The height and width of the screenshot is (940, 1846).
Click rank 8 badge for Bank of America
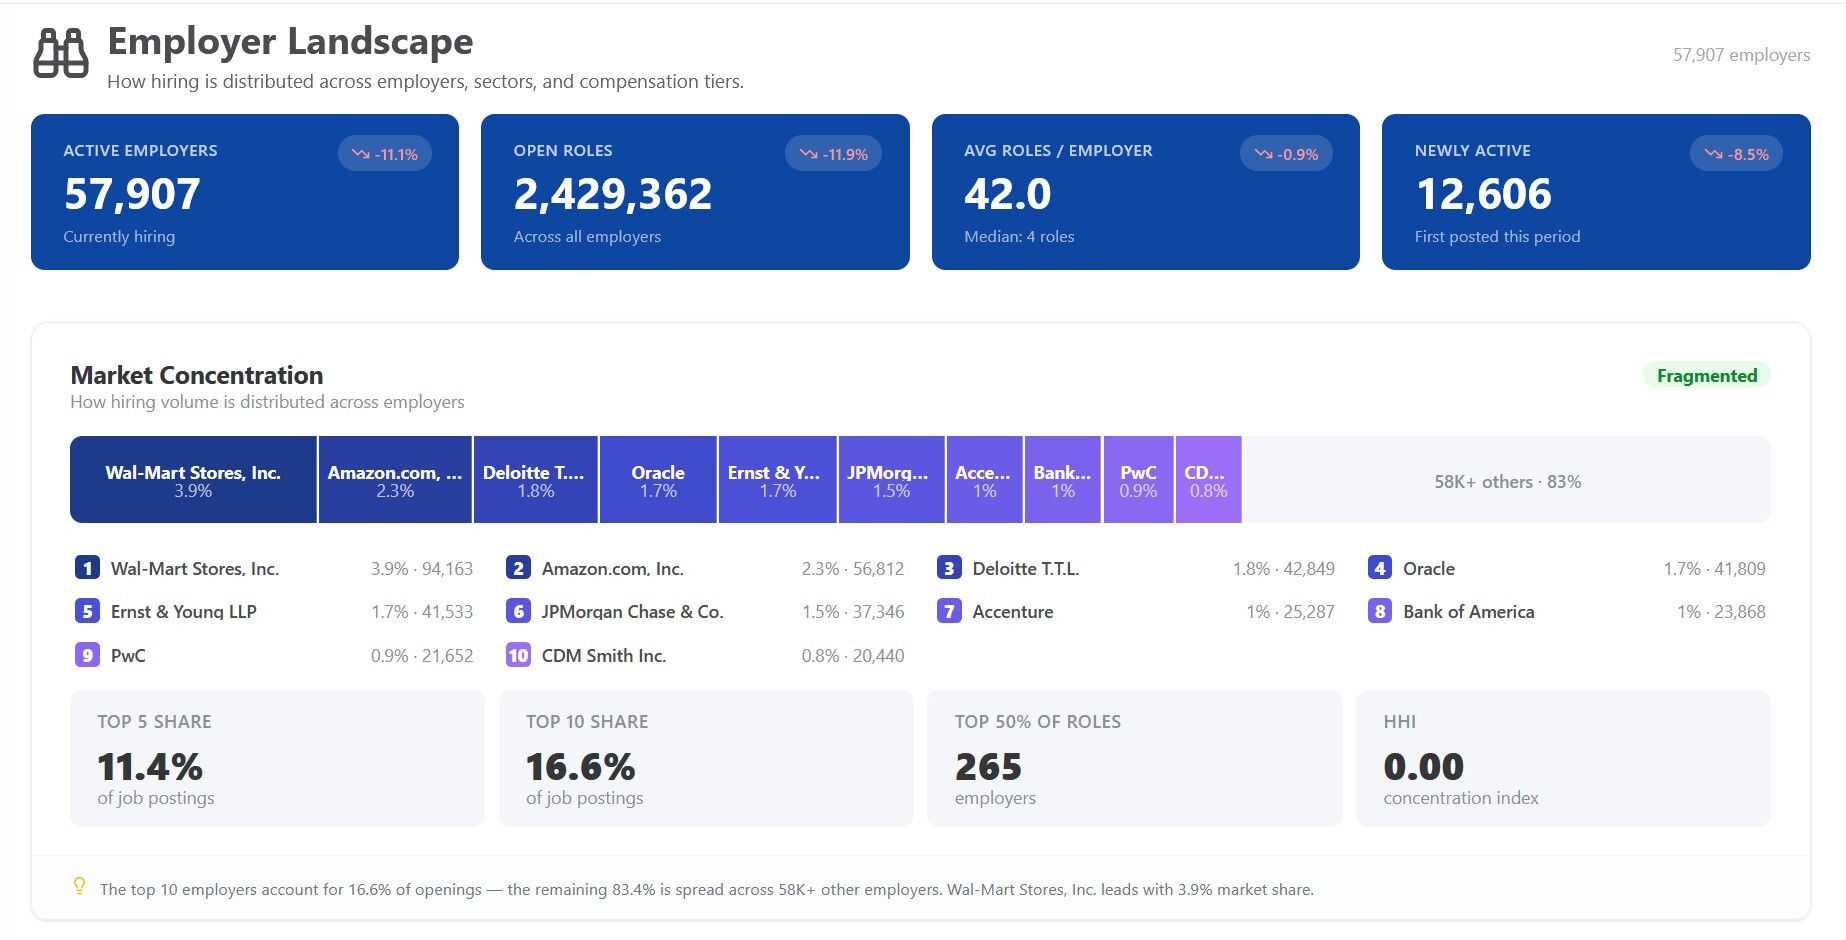click(1380, 611)
